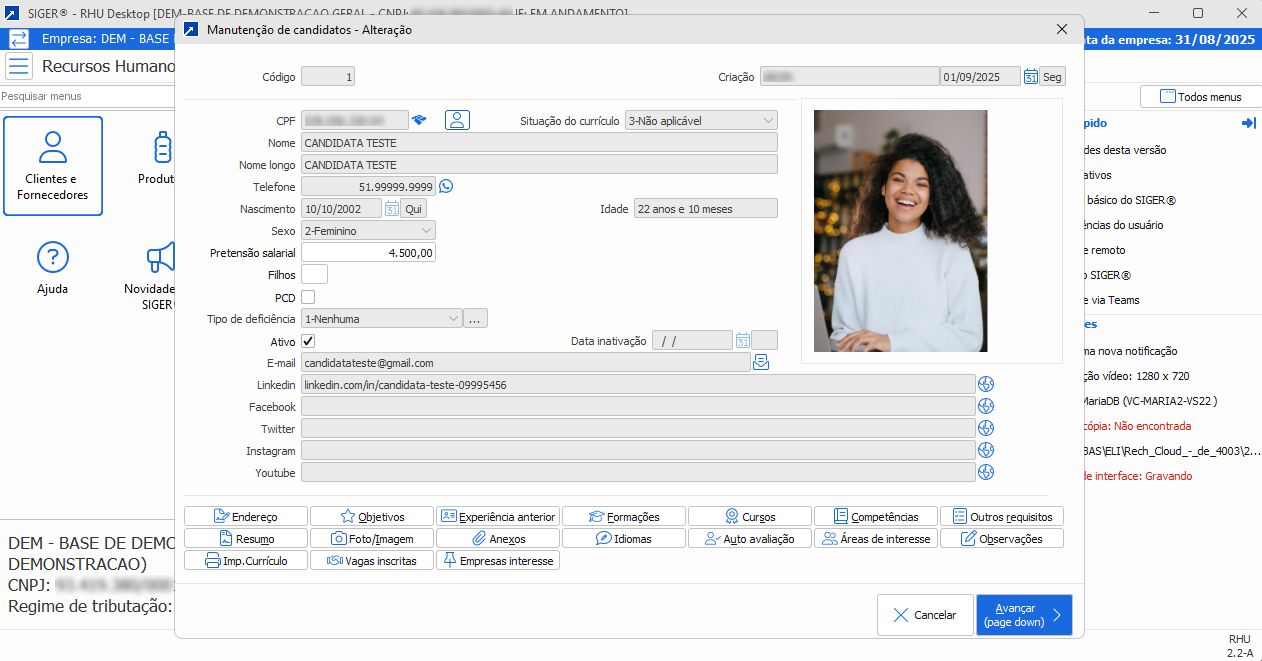Open the Linkedin link globe icon
This screenshot has height=661, width=1262.
tap(986, 384)
